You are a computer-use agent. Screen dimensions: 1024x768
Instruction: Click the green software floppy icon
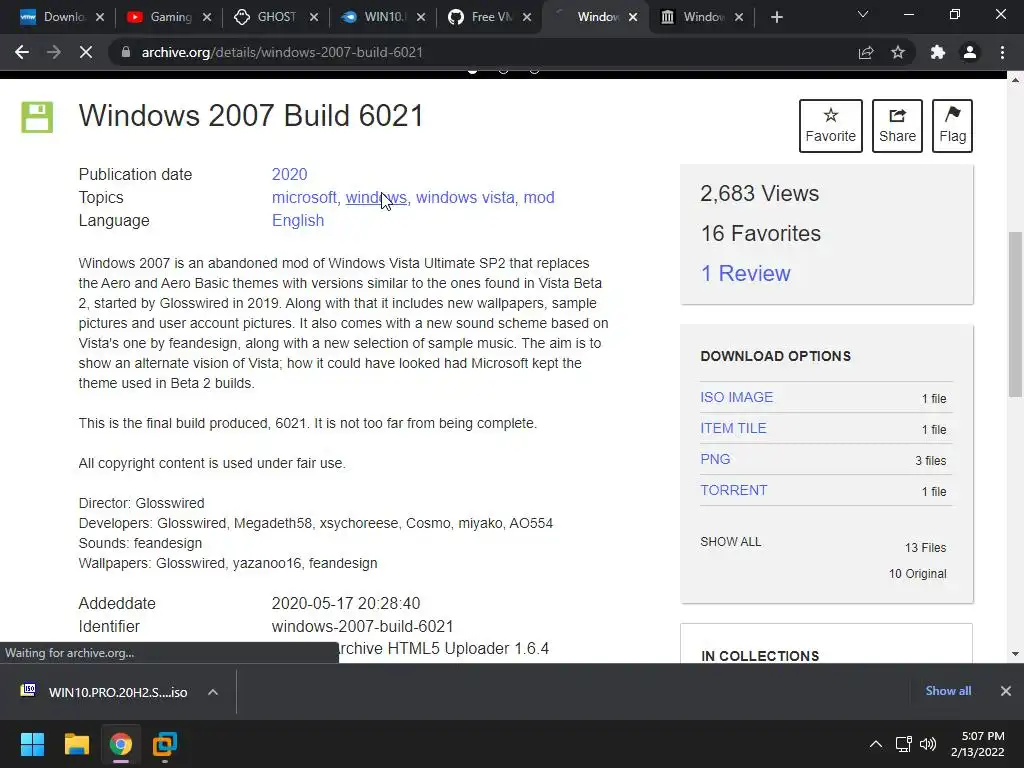(x=37, y=118)
